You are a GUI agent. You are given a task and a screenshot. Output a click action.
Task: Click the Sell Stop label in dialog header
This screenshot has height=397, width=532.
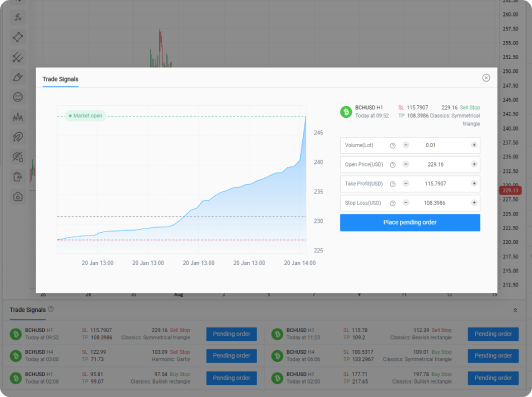click(470, 108)
